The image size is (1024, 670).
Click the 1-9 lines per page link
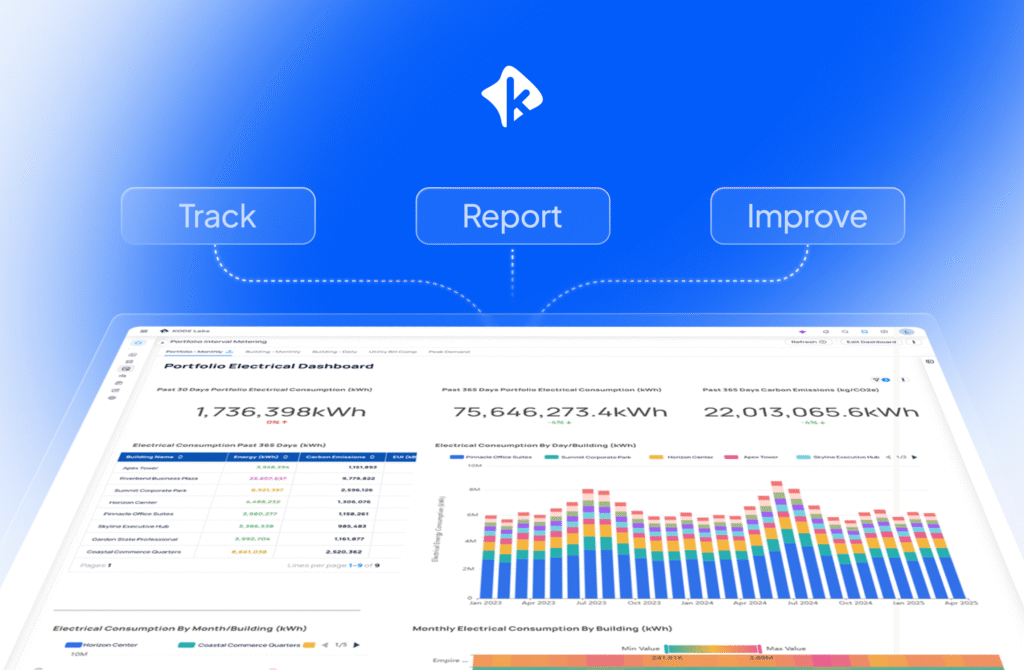click(x=355, y=565)
